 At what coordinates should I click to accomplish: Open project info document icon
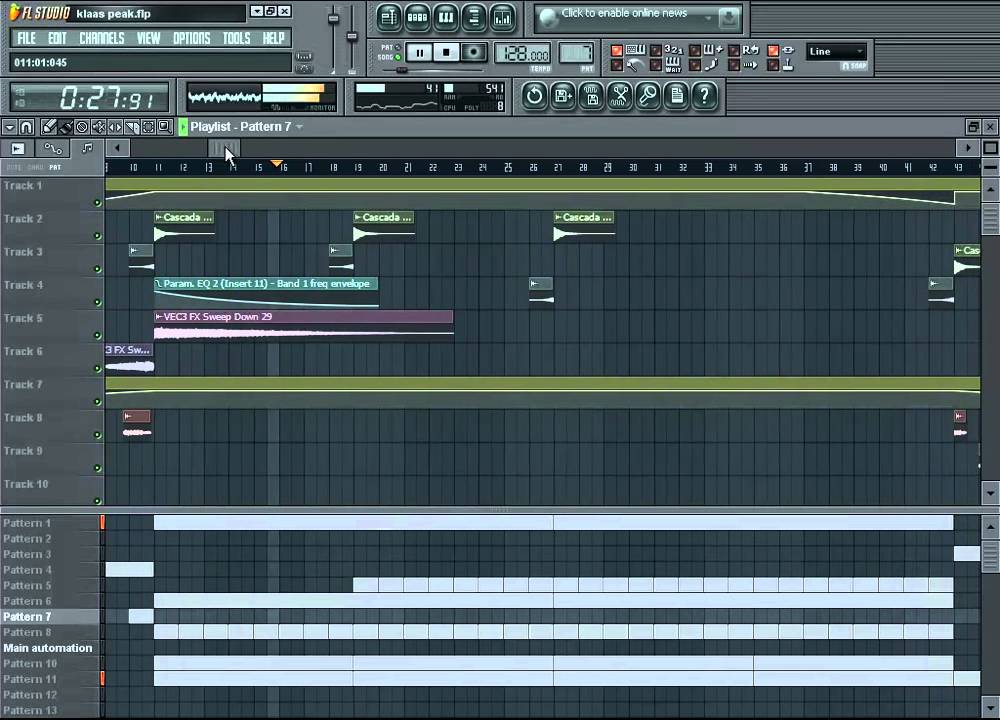(x=677, y=96)
